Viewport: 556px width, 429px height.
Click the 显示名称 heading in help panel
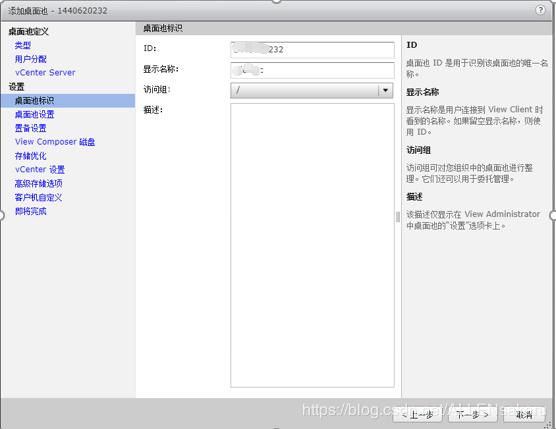click(423, 92)
